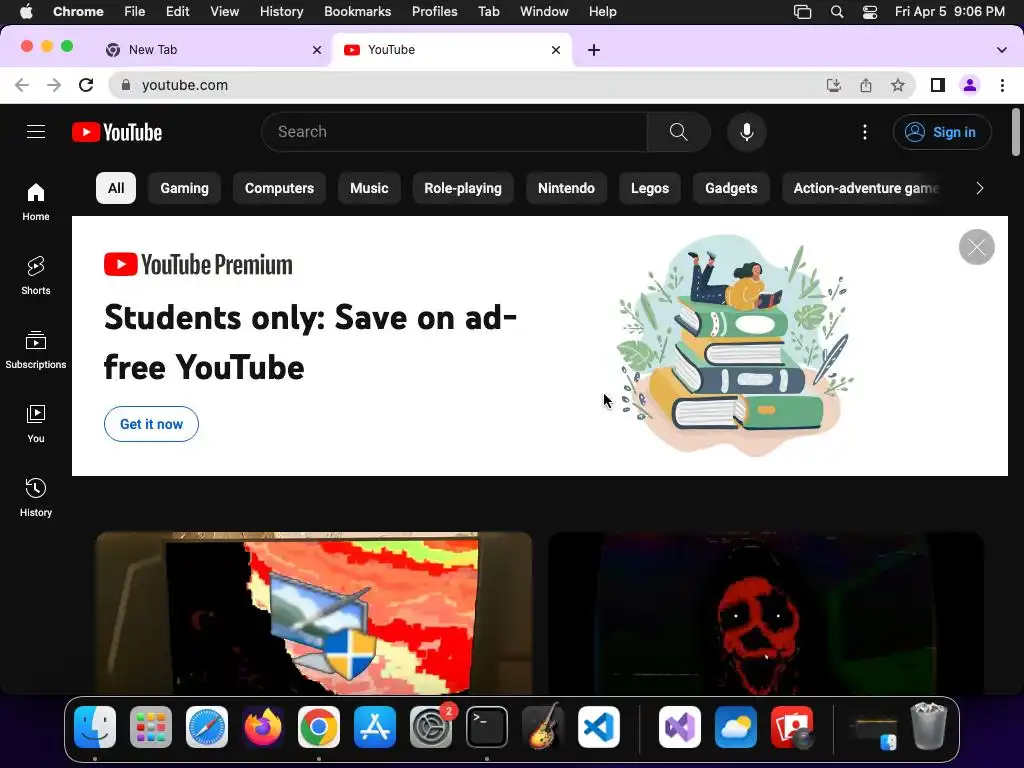Start voice search with microphone

pos(746,132)
